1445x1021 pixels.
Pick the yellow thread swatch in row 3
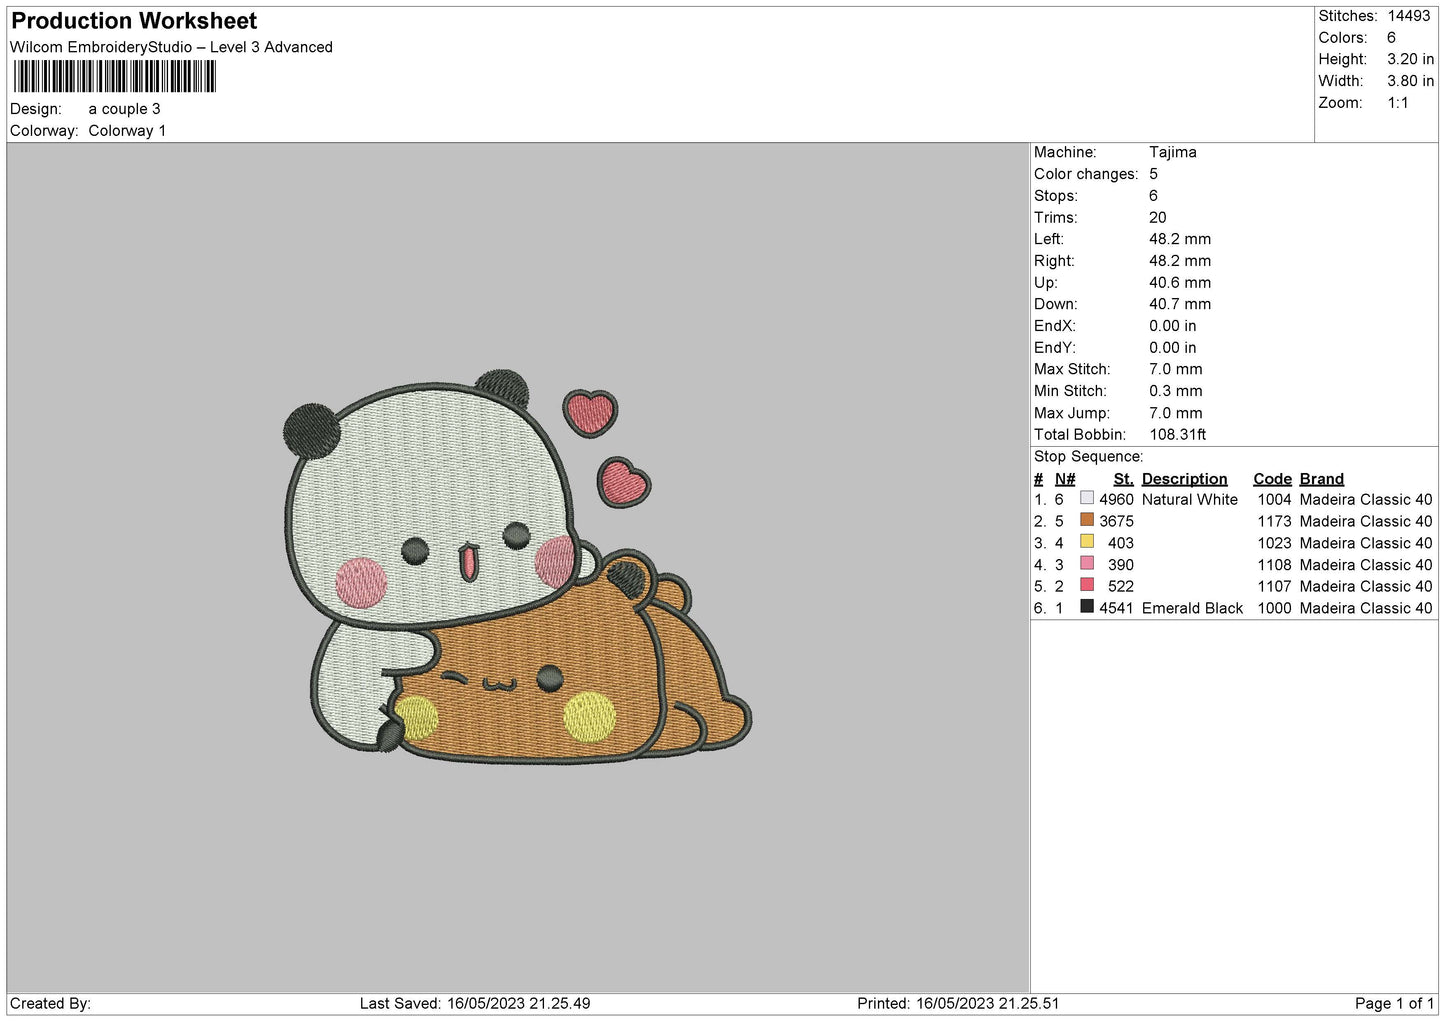[x=1086, y=542]
